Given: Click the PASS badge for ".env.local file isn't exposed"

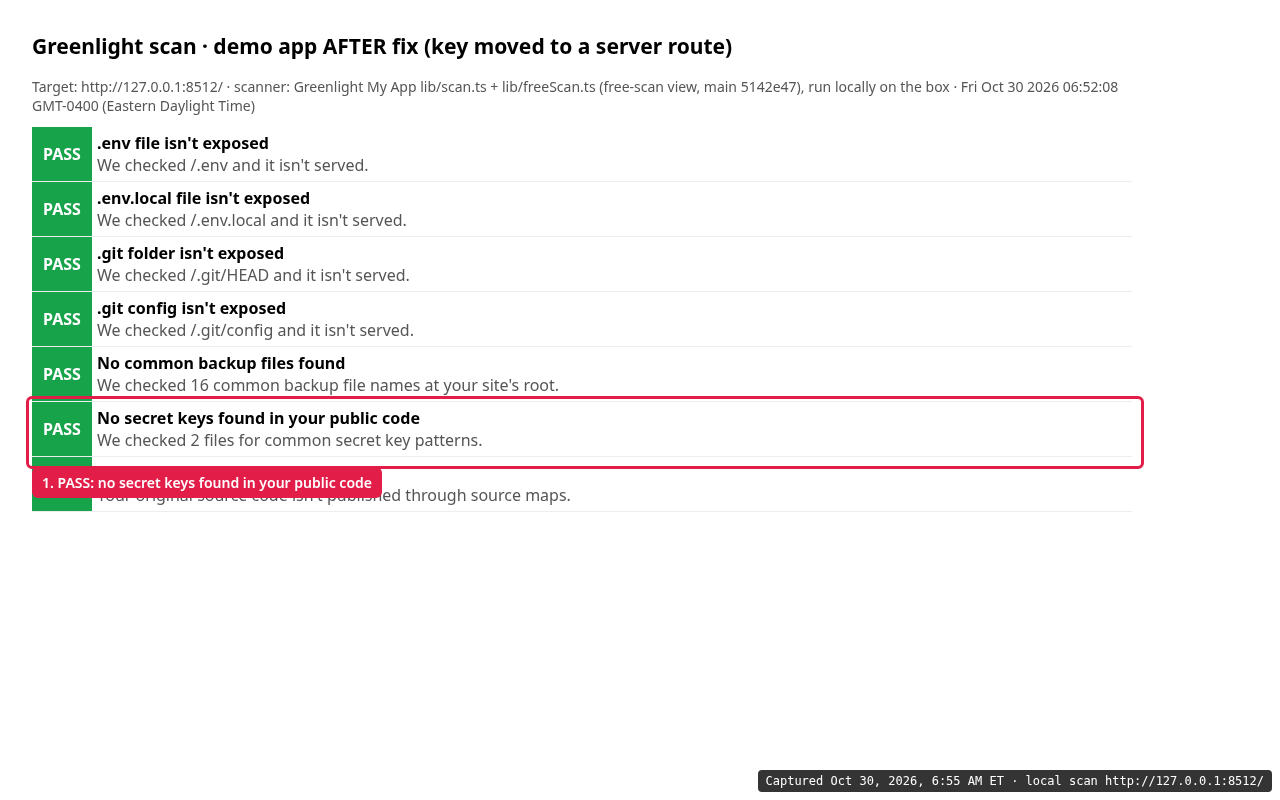Looking at the screenshot, I should (x=62, y=209).
